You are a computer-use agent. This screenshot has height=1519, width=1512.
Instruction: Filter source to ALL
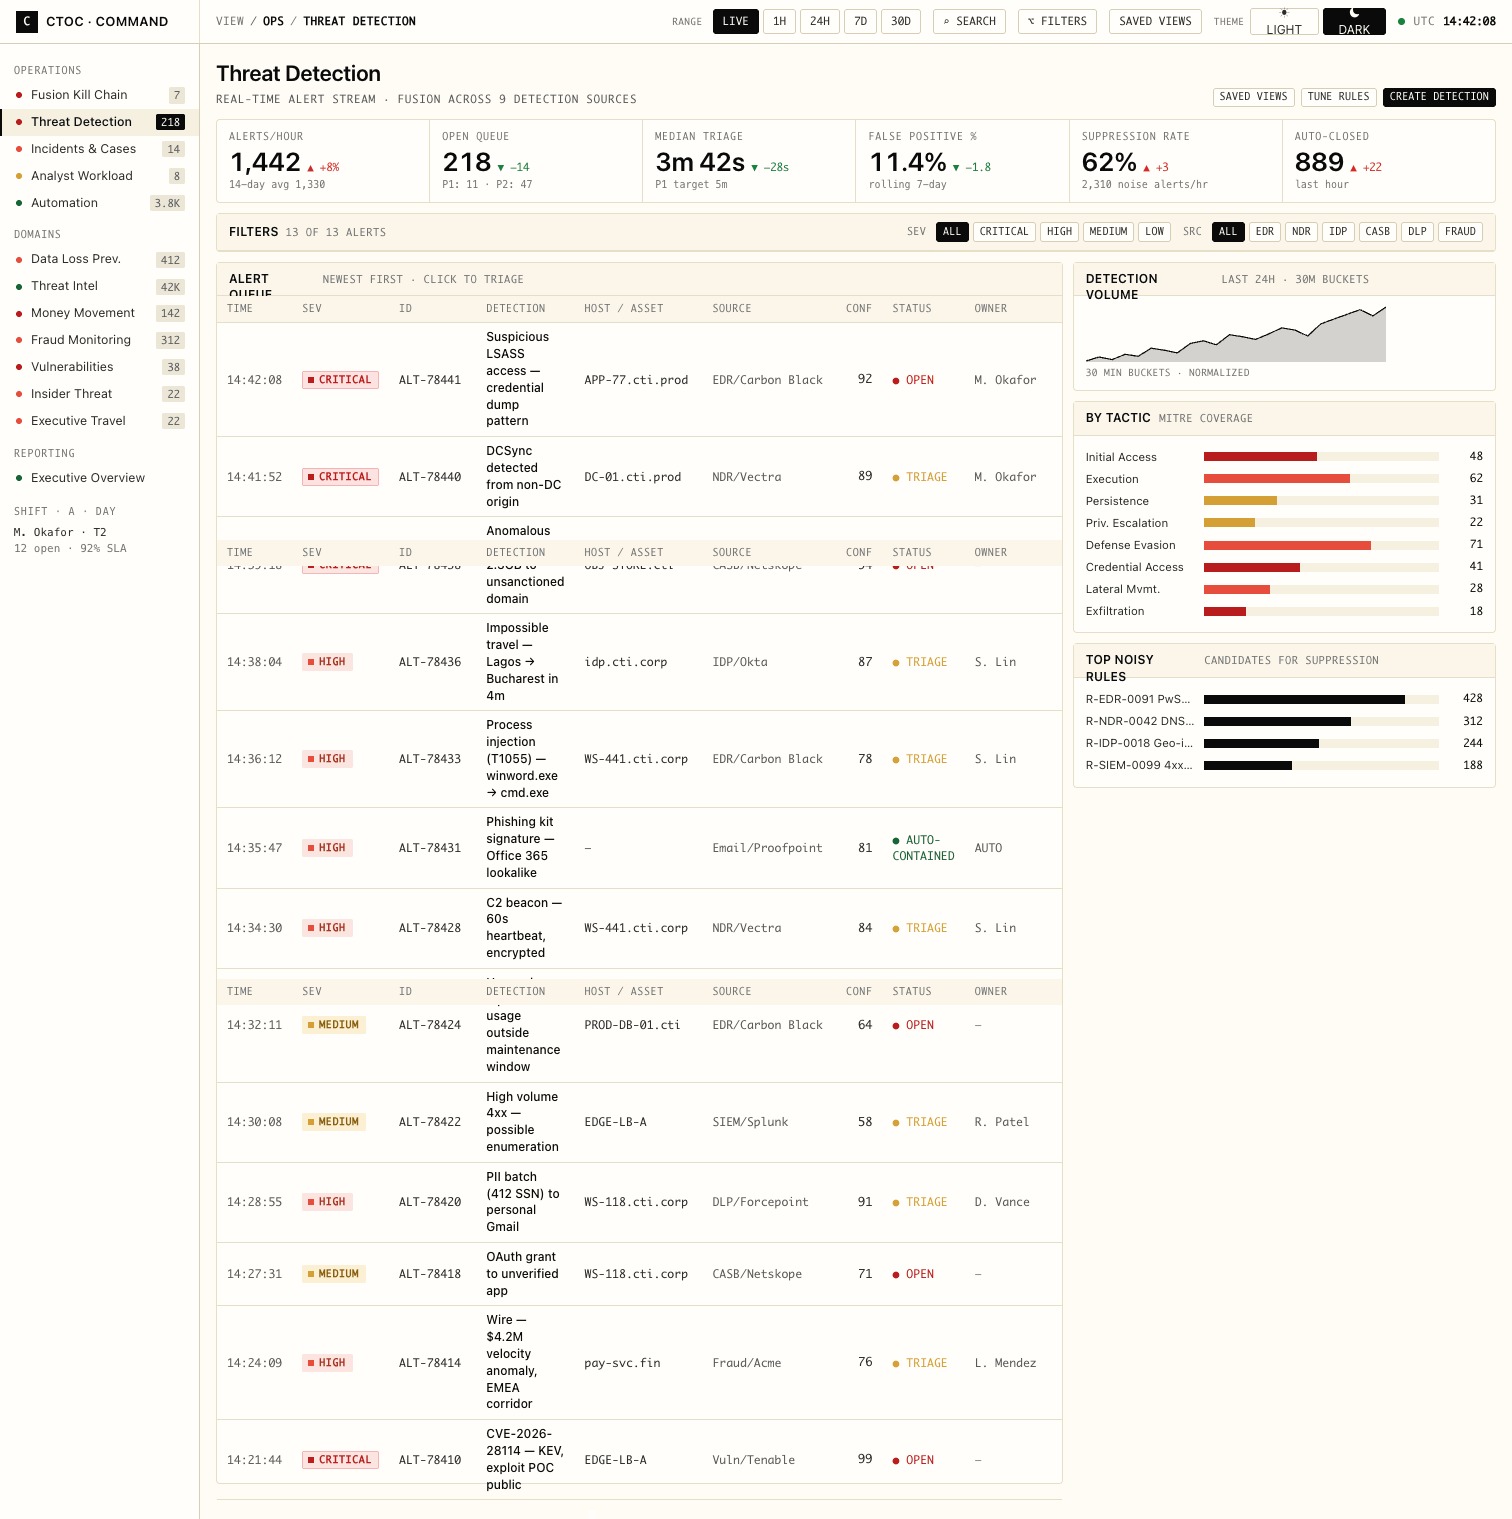[1228, 232]
